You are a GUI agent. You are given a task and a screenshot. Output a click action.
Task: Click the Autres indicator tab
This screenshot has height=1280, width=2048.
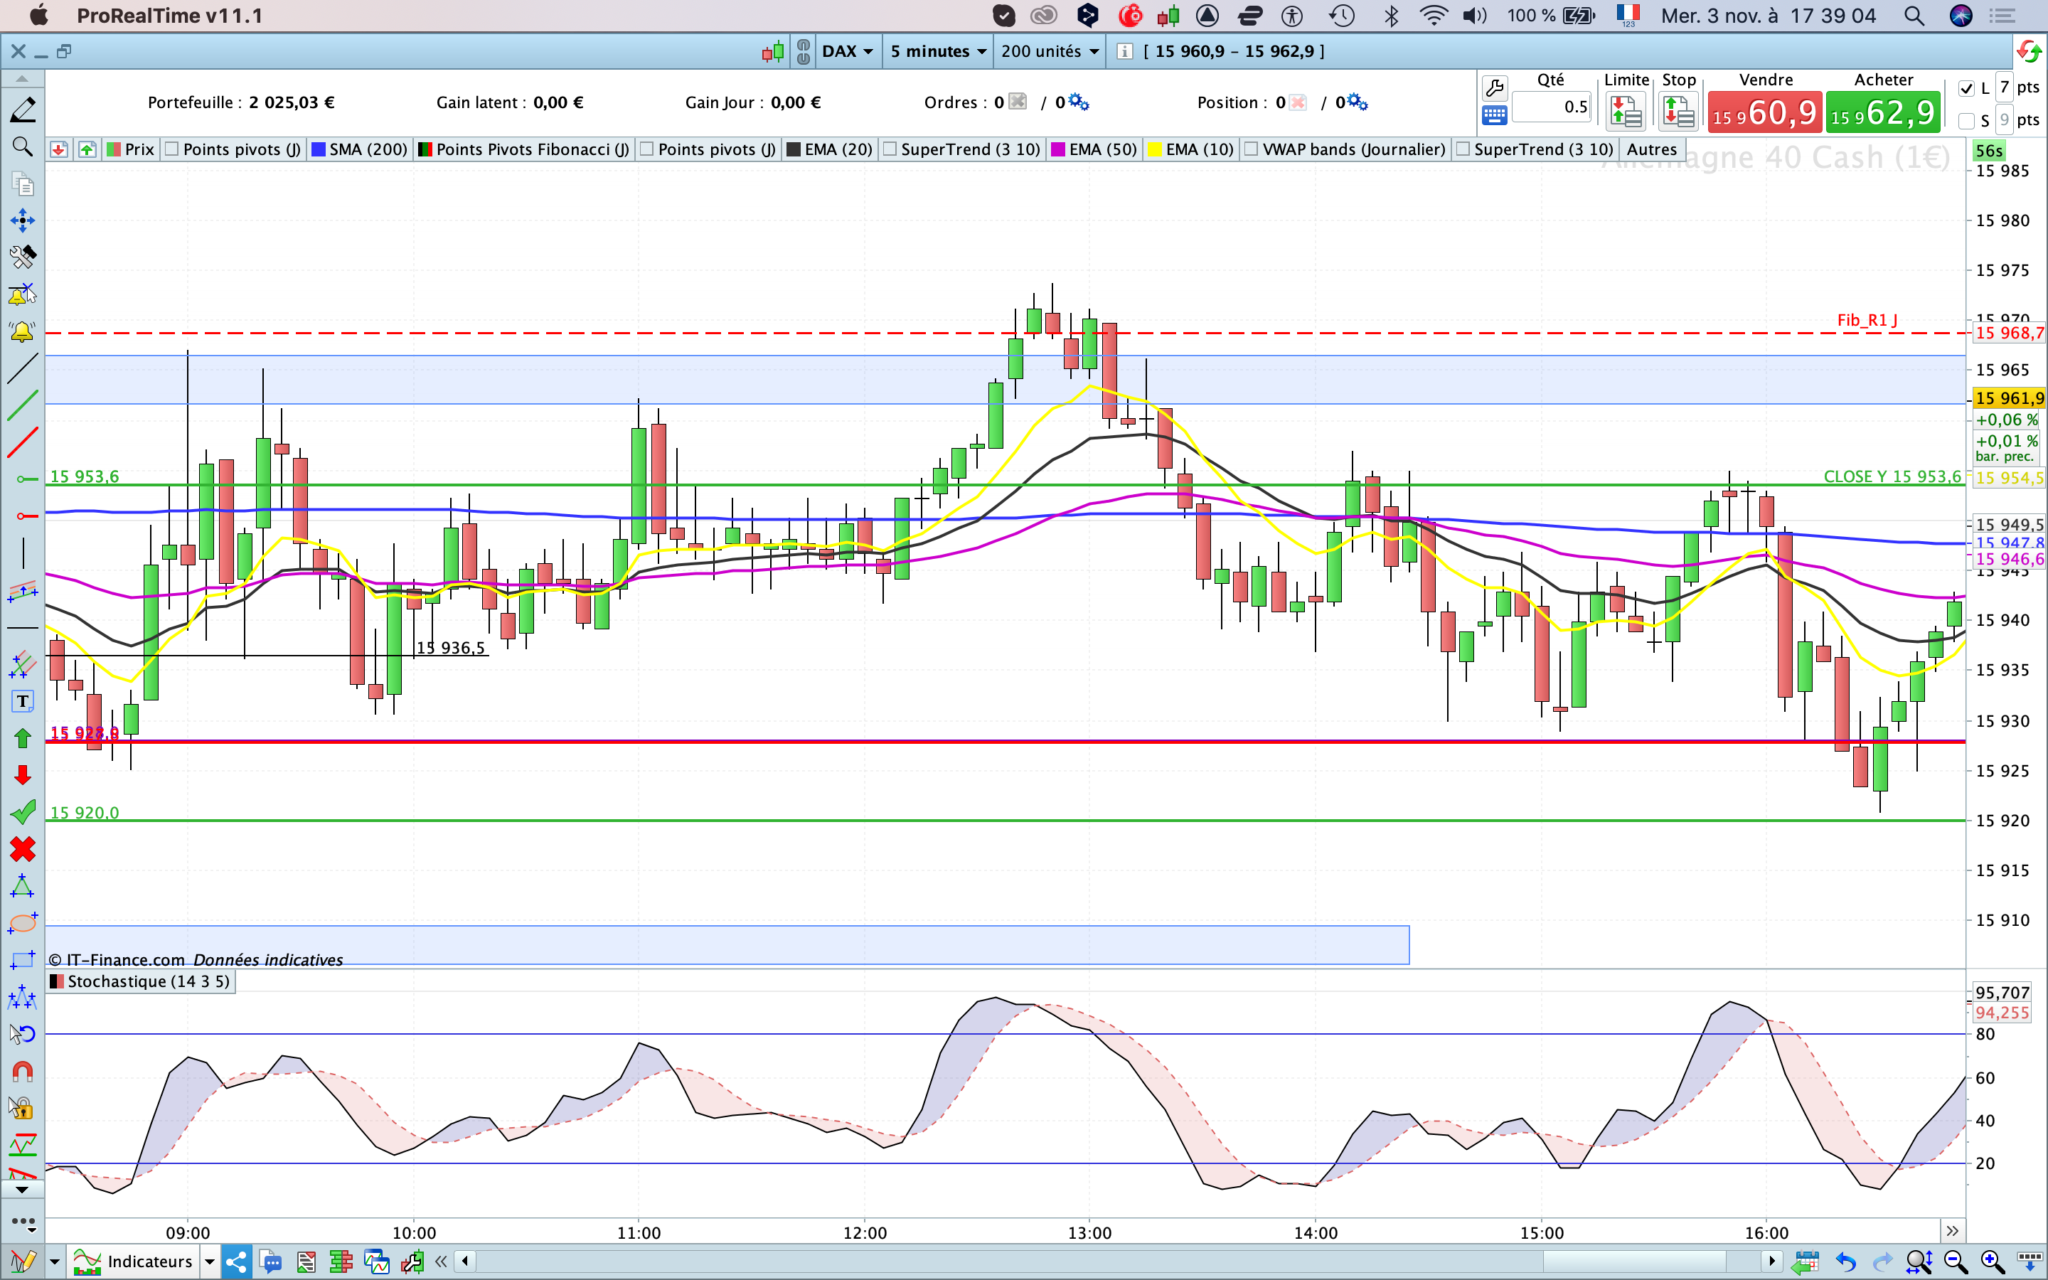click(x=1651, y=149)
